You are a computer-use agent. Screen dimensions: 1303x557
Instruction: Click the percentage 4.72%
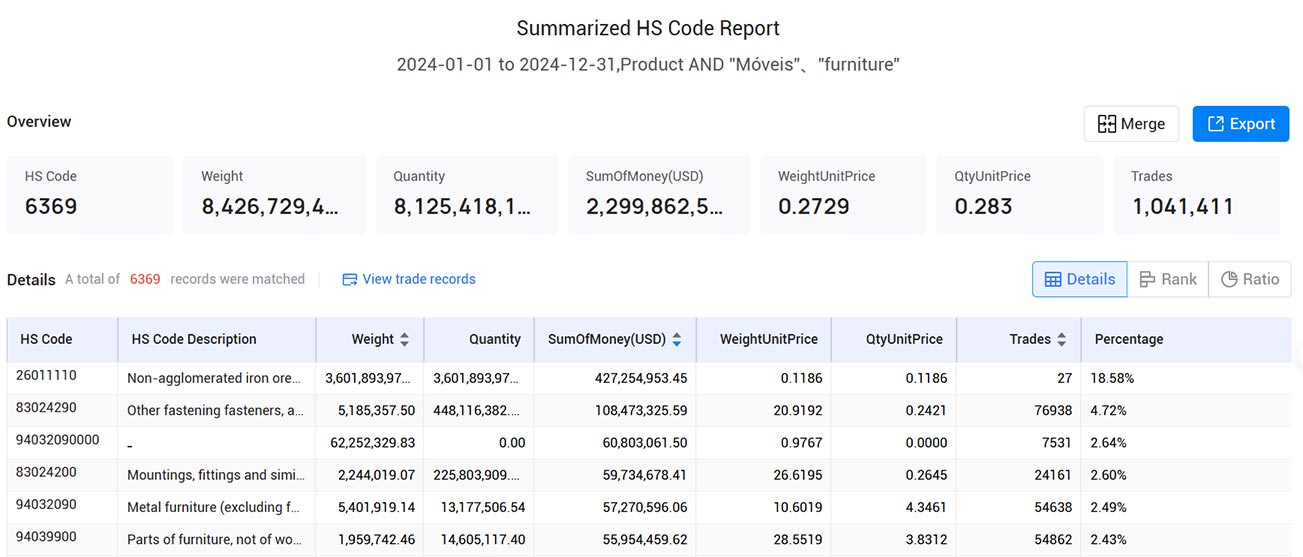(x=1108, y=410)
